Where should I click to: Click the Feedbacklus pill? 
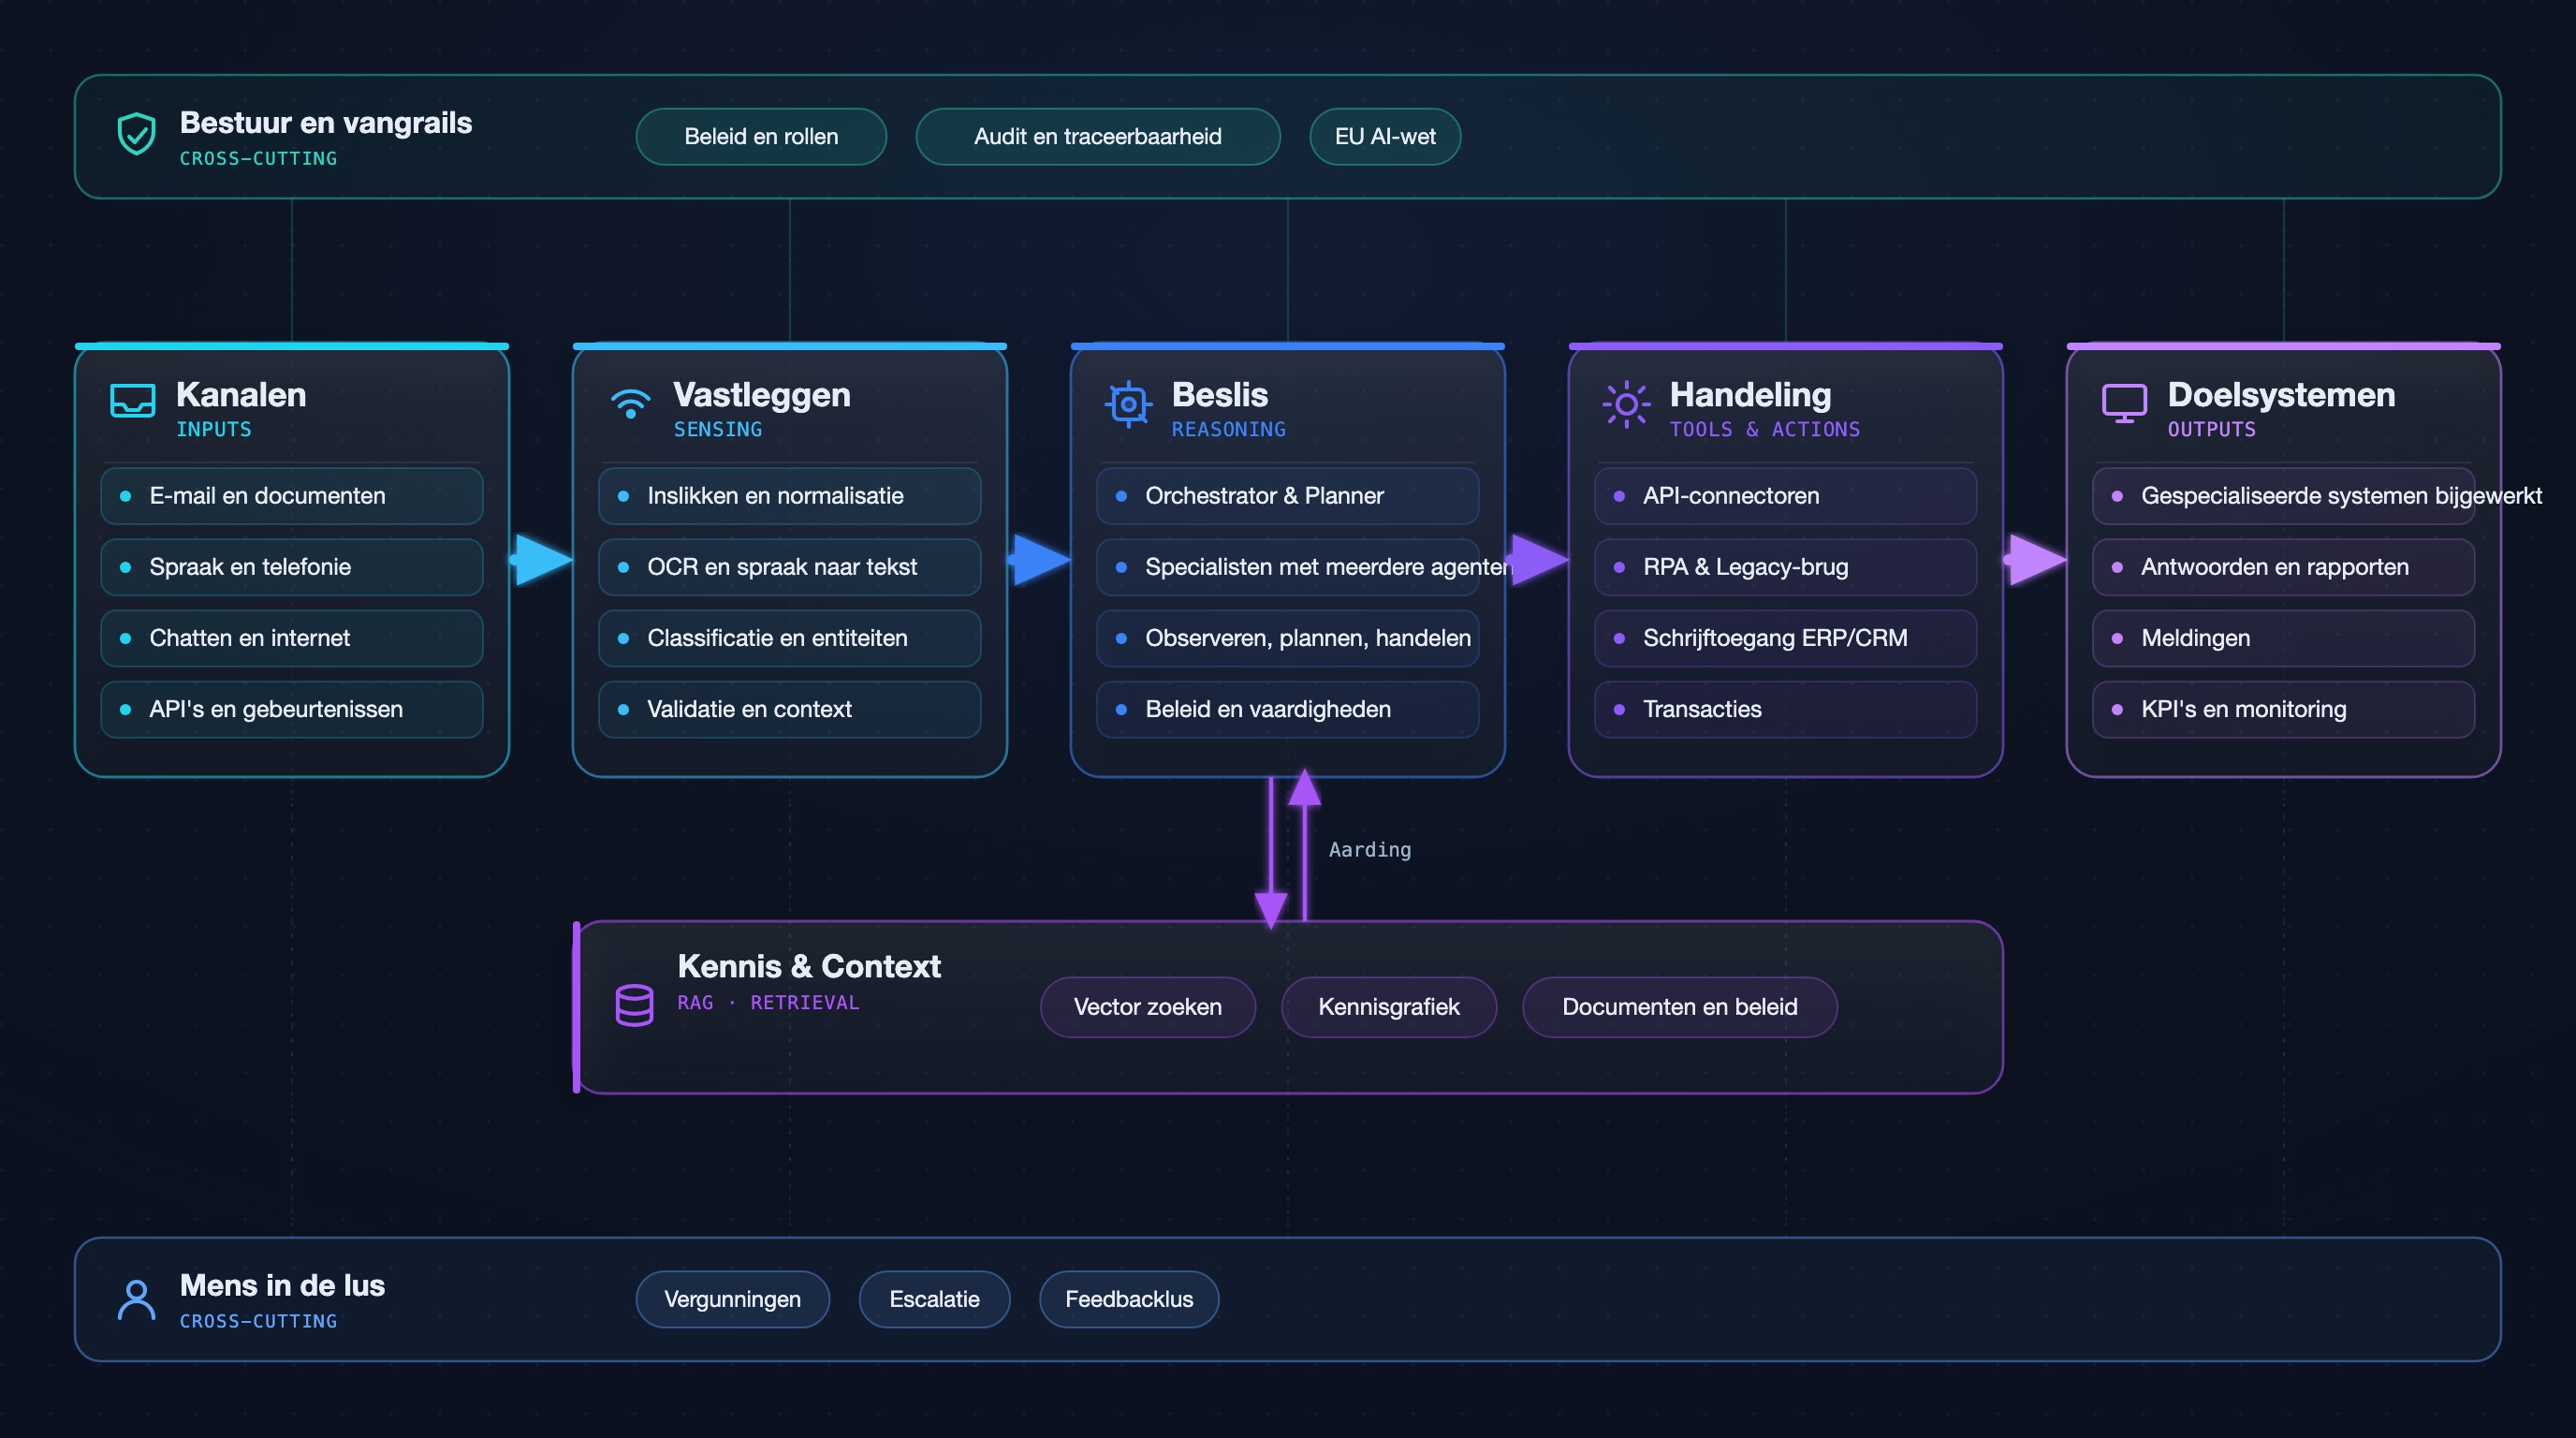click(1129, 1299)
